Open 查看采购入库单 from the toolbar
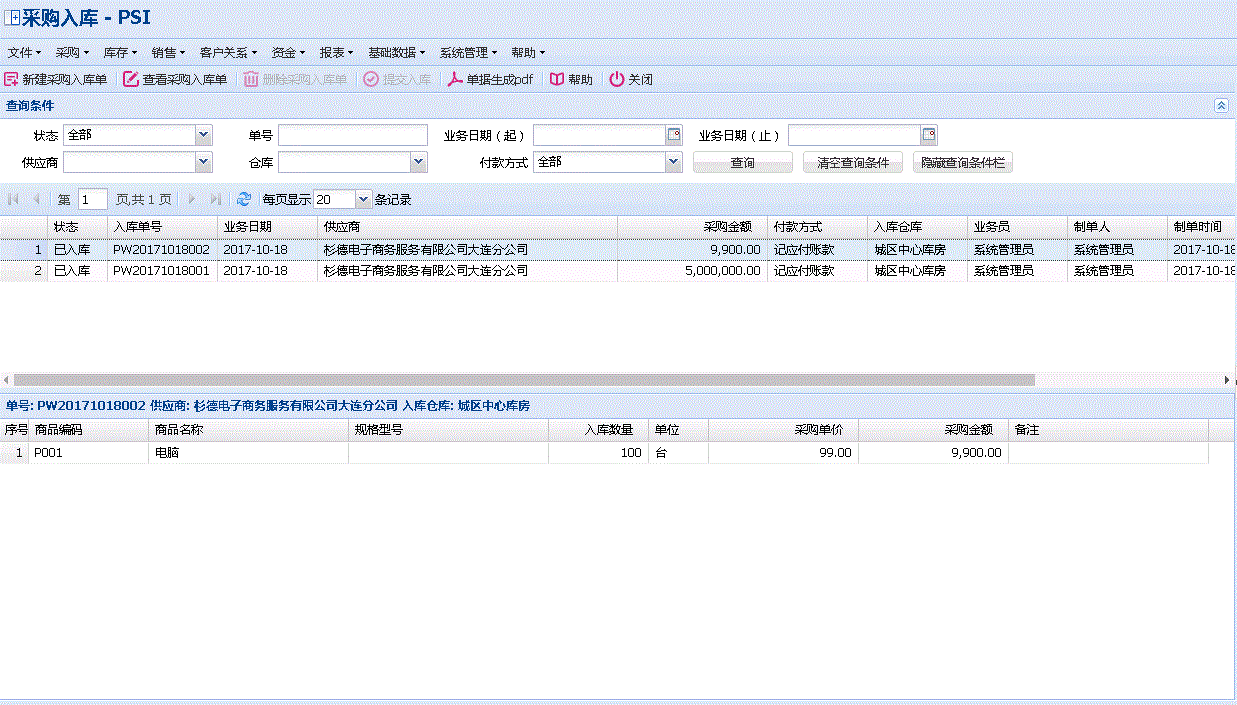The width and height of the screenshot is (1237, 705). click(175, 79)
